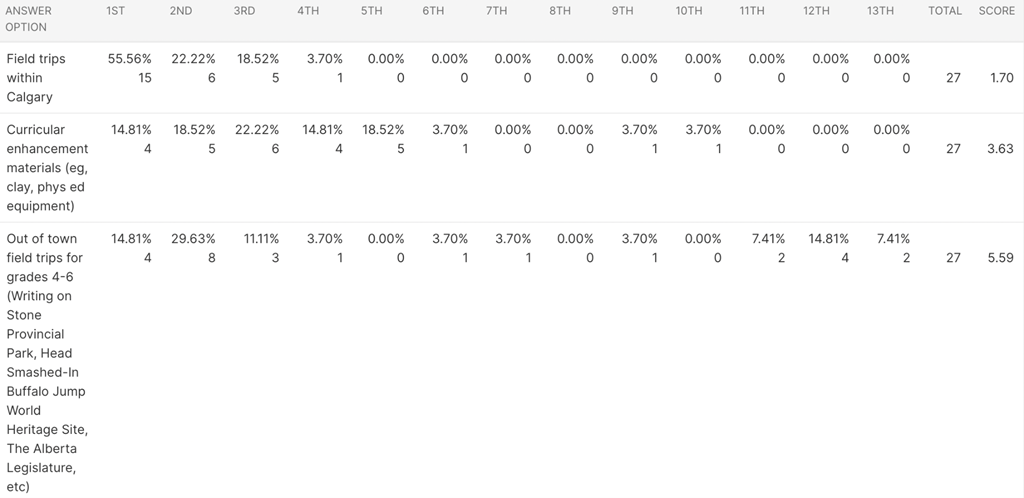The height and width of the screenshot is (498, 1024).
Task: Click the SCORE column header
Action: [x=996, y=11]
